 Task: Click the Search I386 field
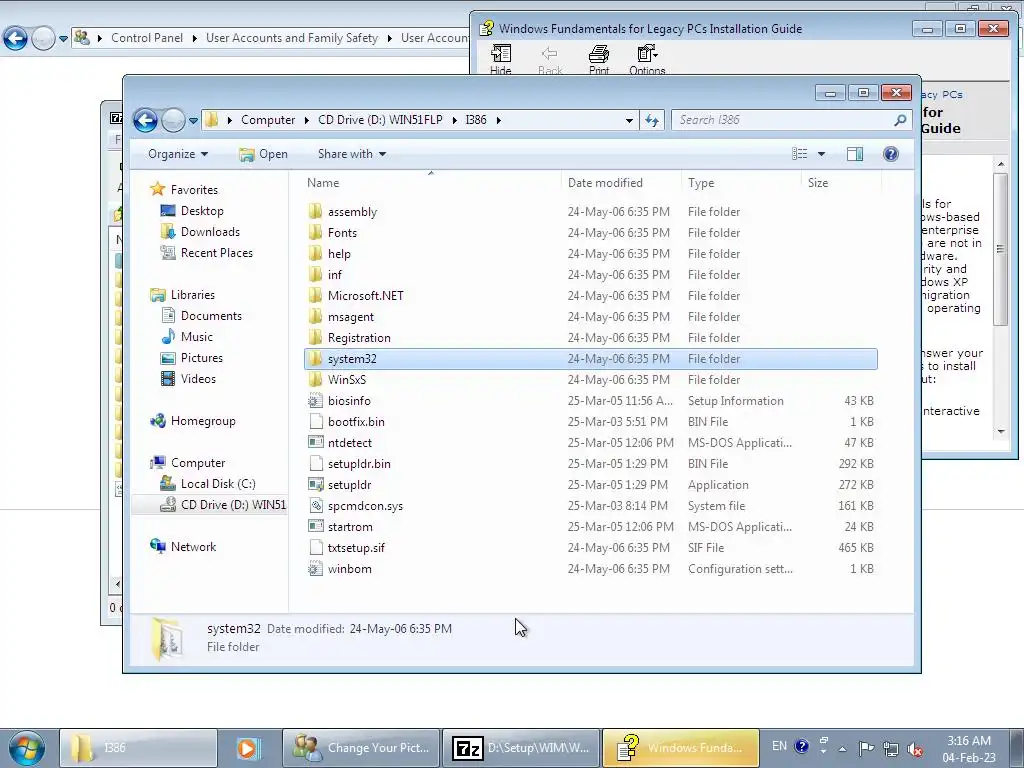pos(791,120)
